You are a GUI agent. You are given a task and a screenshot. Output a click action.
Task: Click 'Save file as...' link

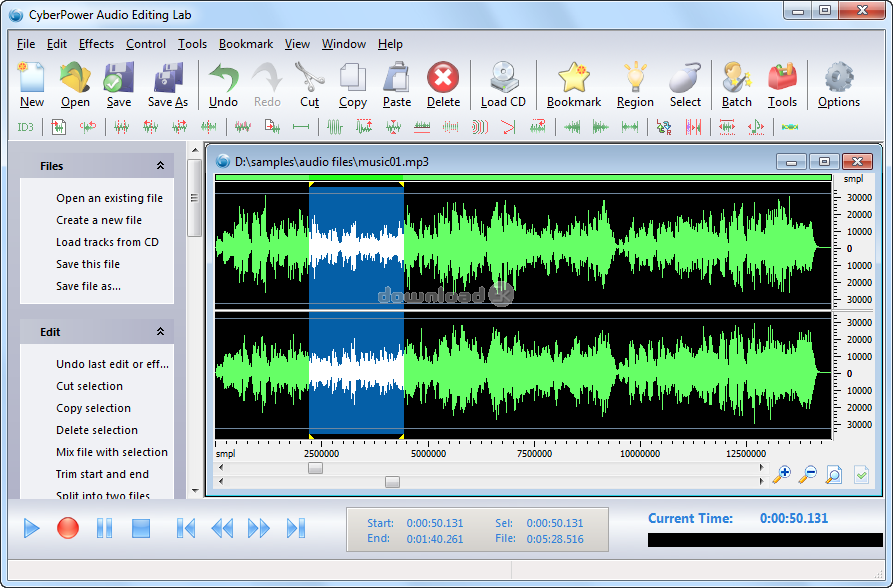(x=88, y=286)
